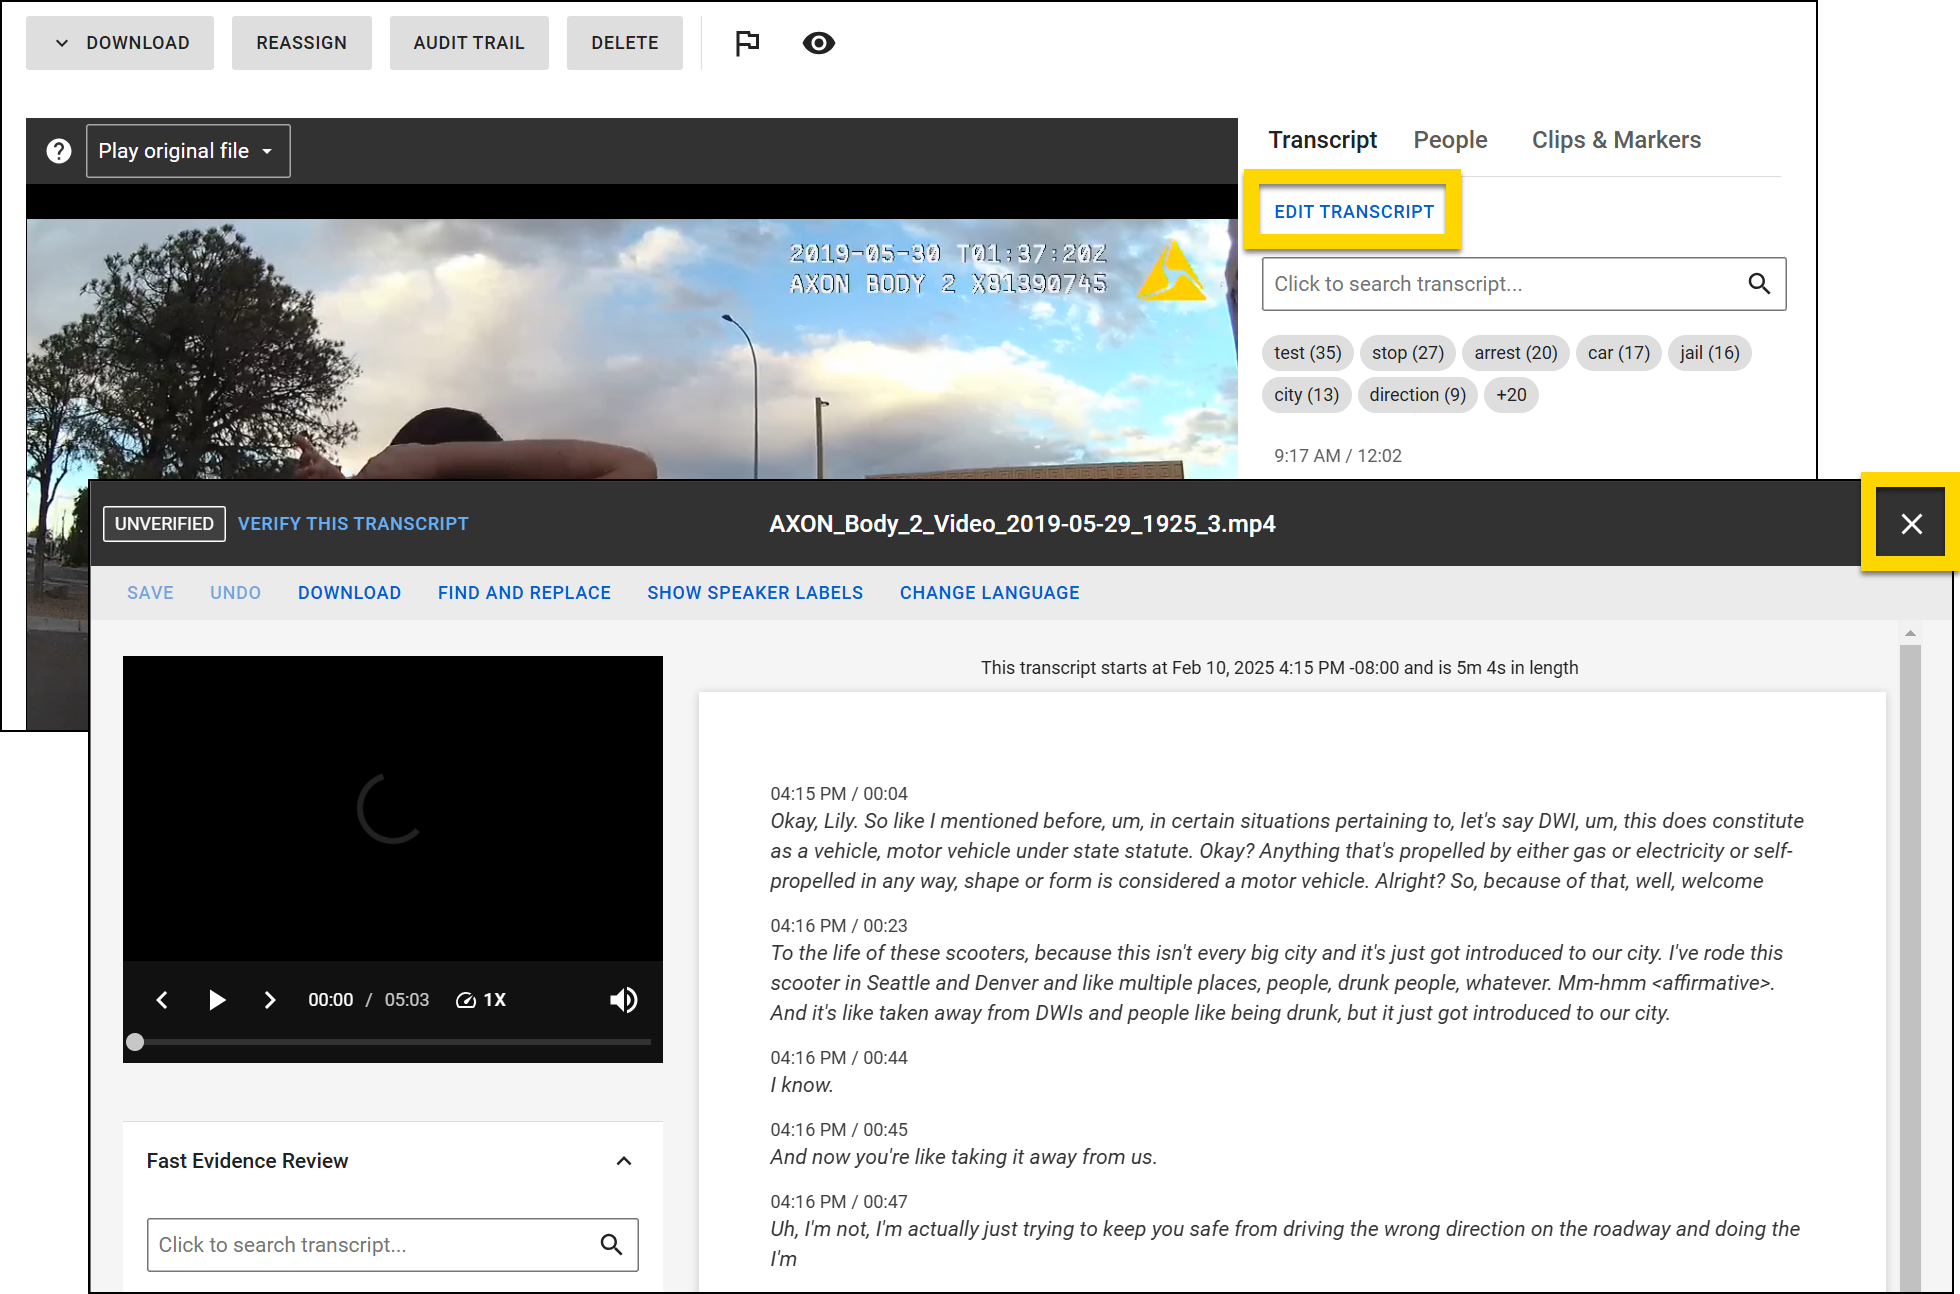1960x1294 pixels.
Task: Click the search icon in Fast Evidence Review
Action: [612, 1245]
